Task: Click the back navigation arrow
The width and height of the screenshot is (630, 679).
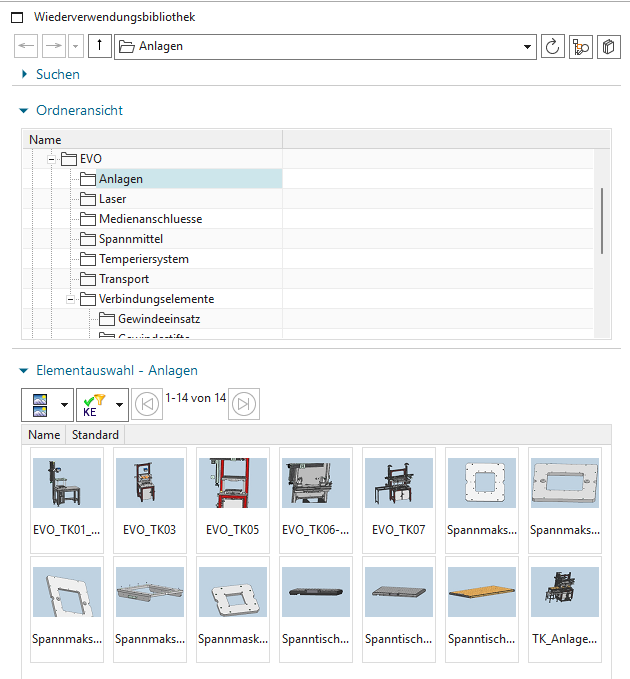Action: pos(26,46)
